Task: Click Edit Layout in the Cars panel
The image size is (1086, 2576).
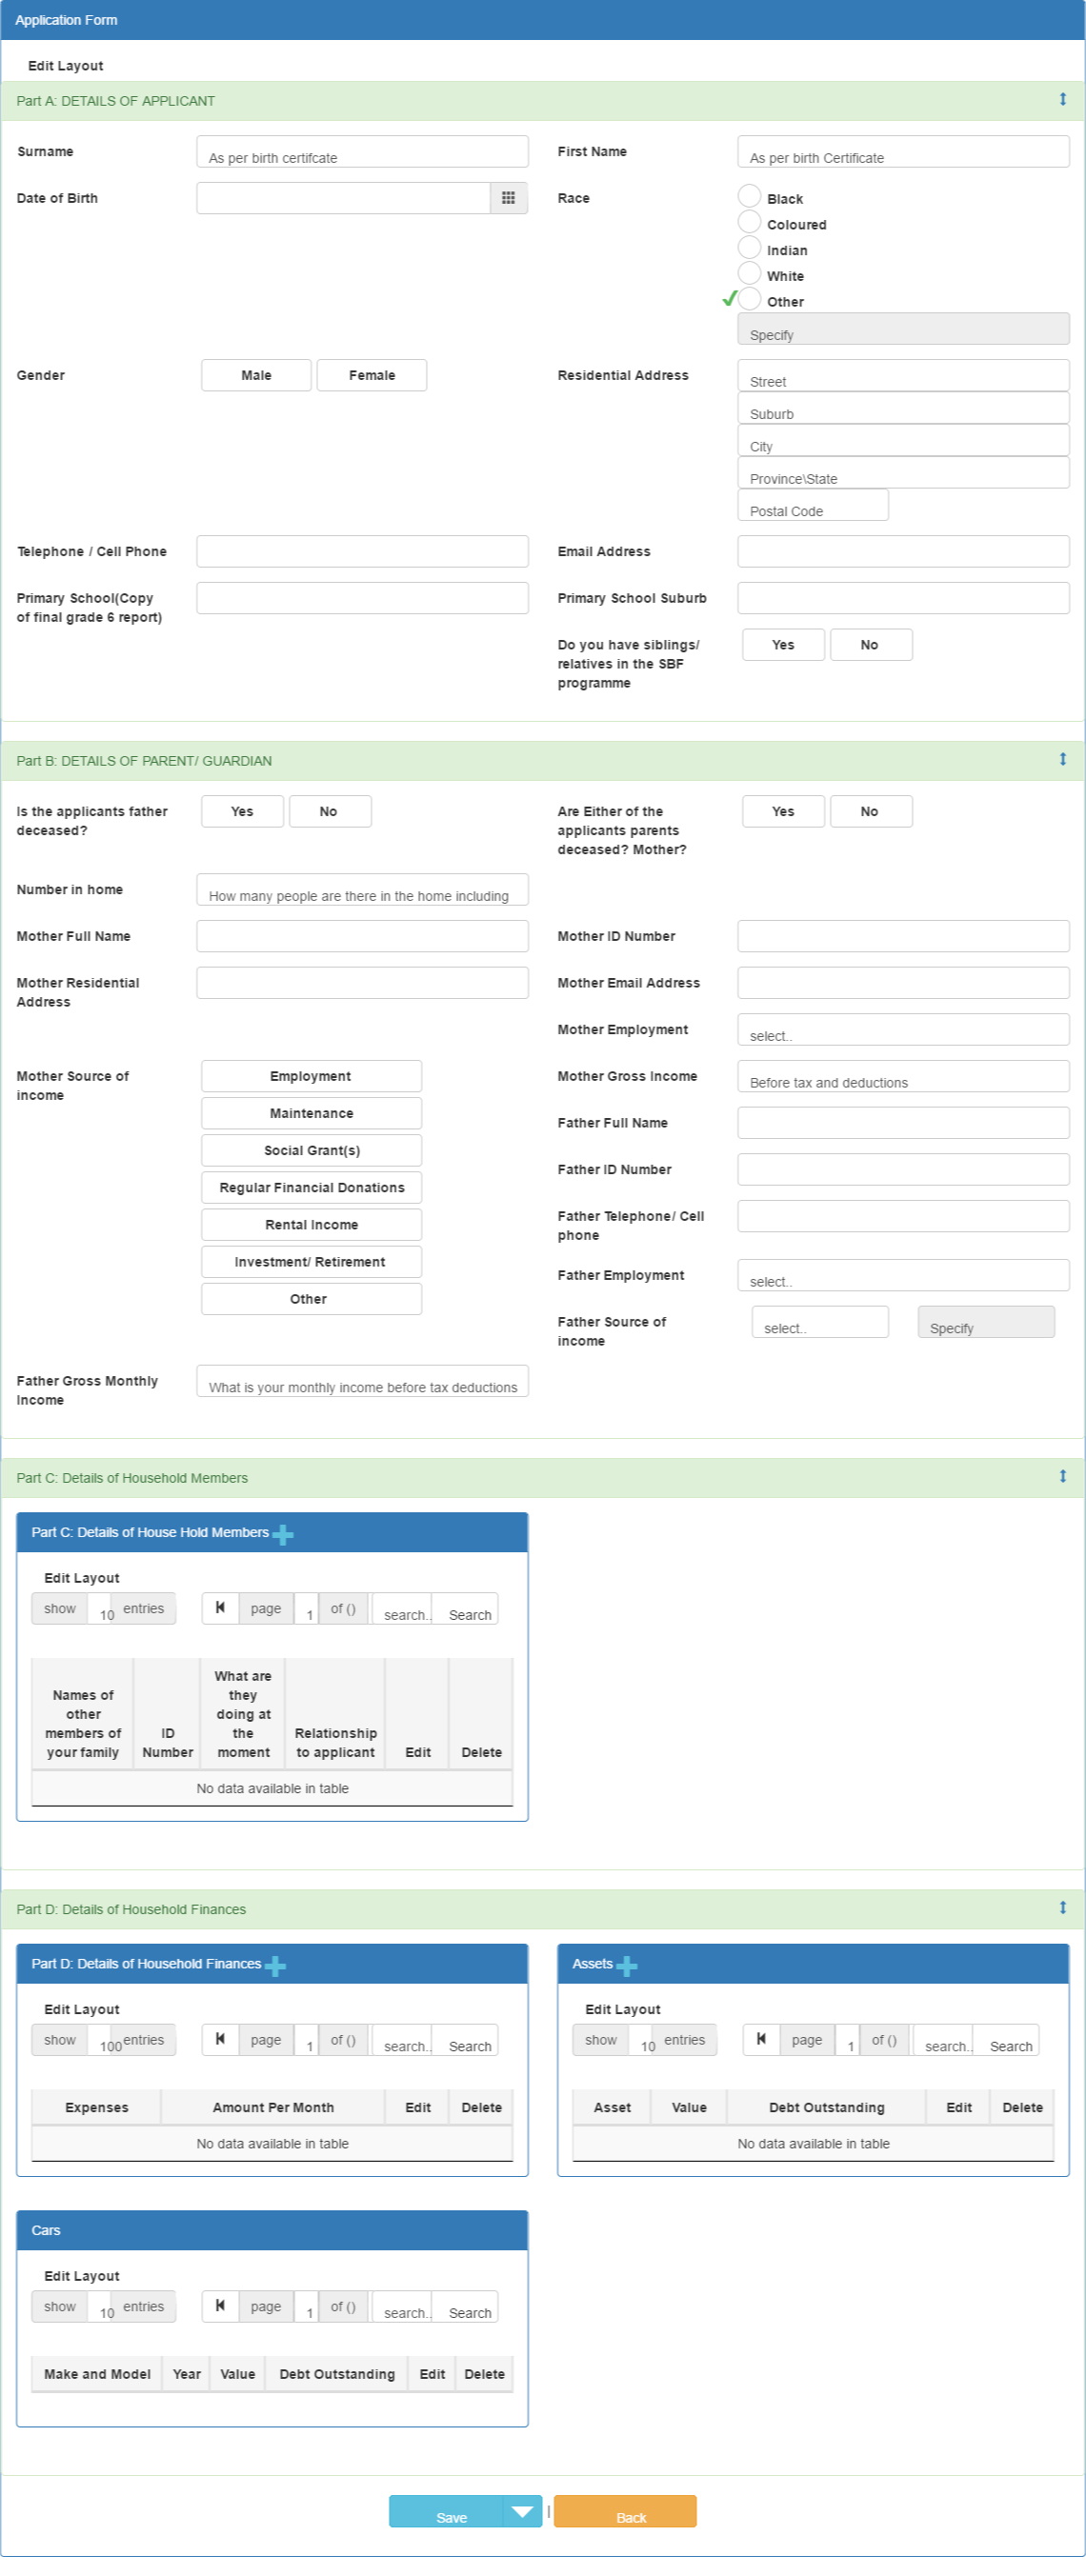Action: tap(82, 2276)
